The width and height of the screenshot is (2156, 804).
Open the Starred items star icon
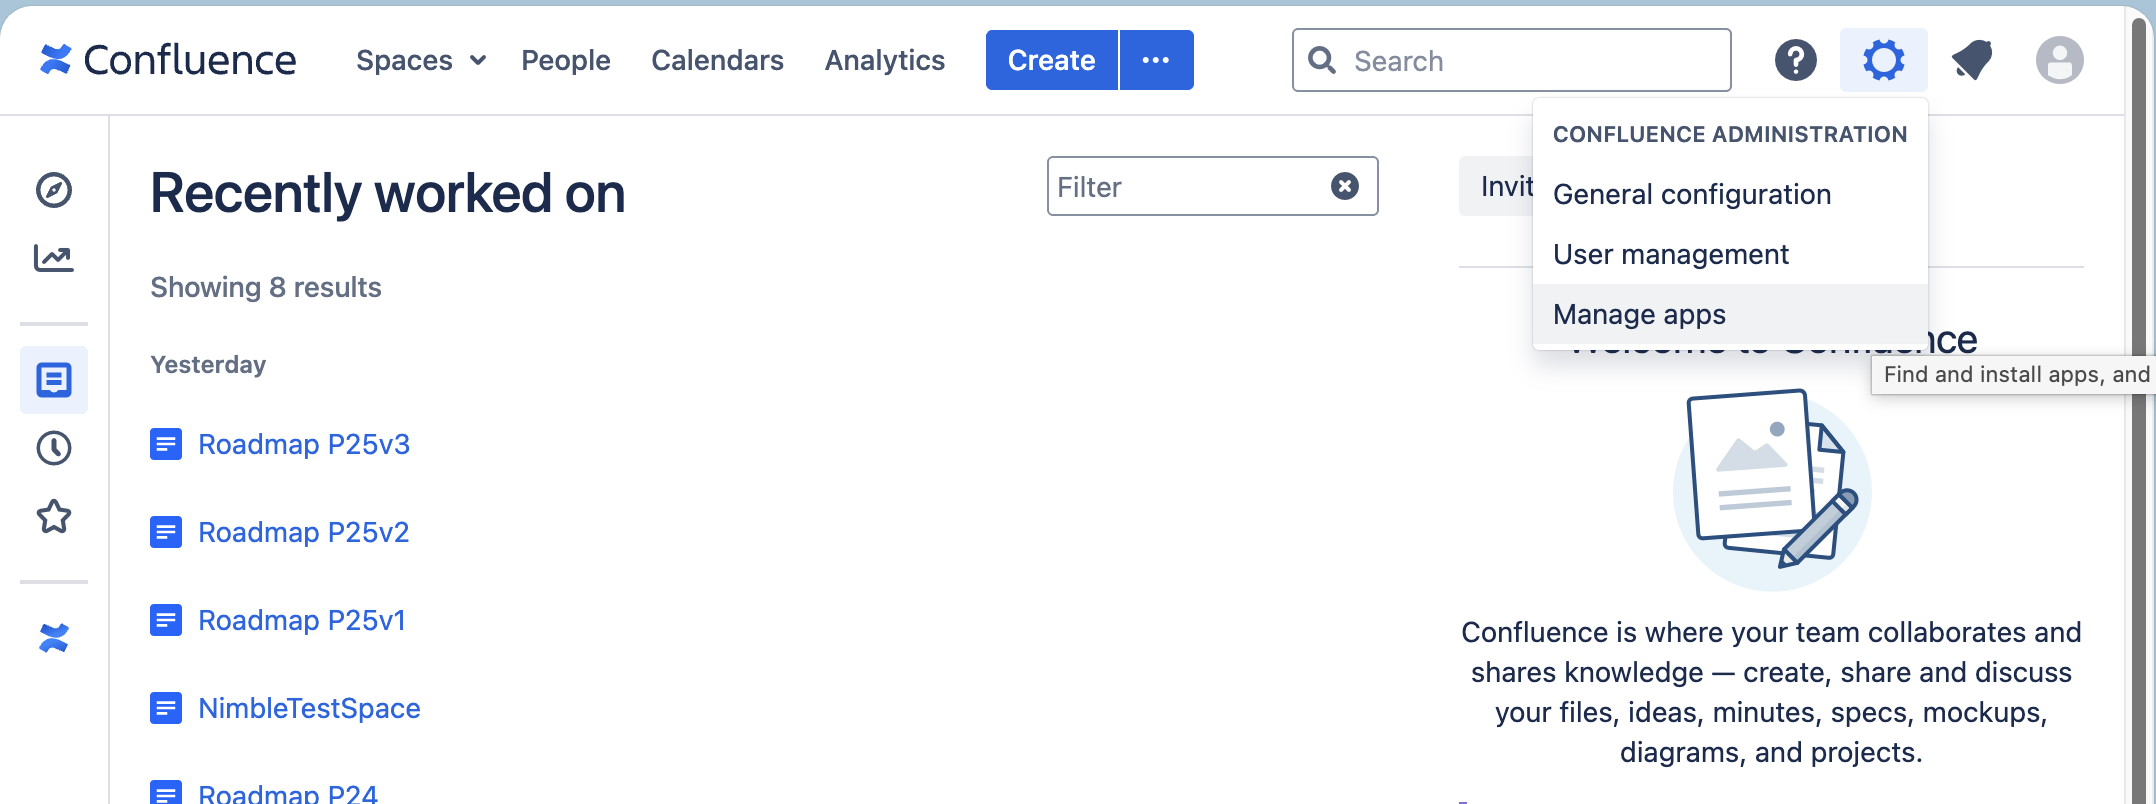54,517
